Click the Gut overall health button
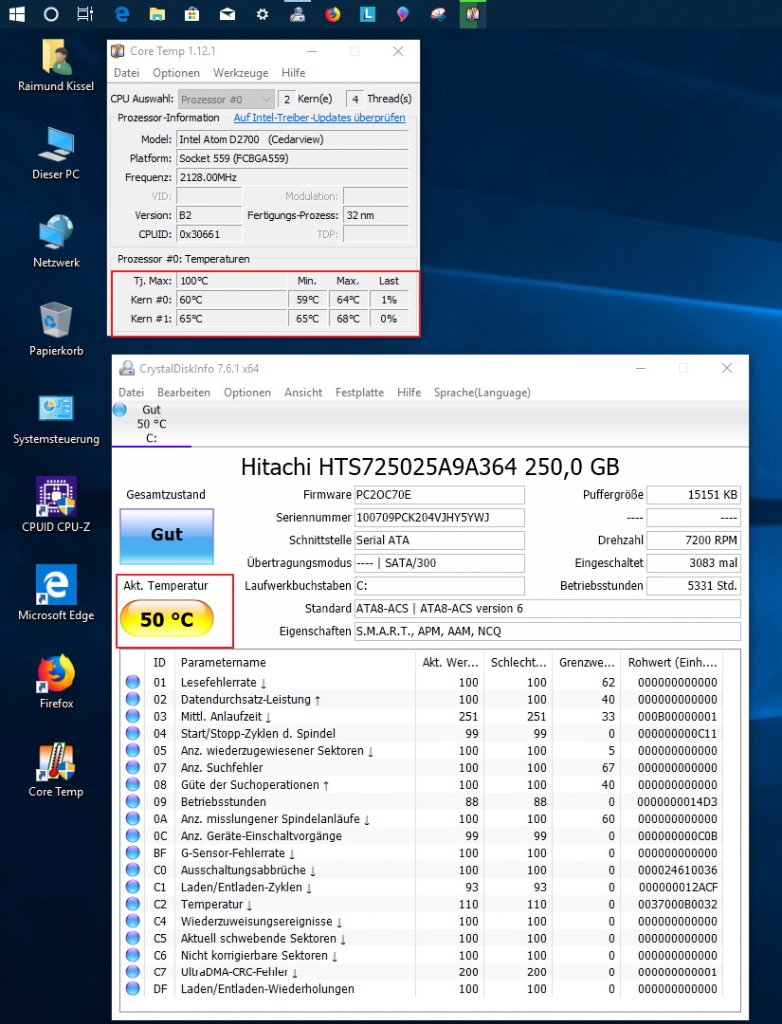This screenshot has height=1024, width=782. coord(167,536)
